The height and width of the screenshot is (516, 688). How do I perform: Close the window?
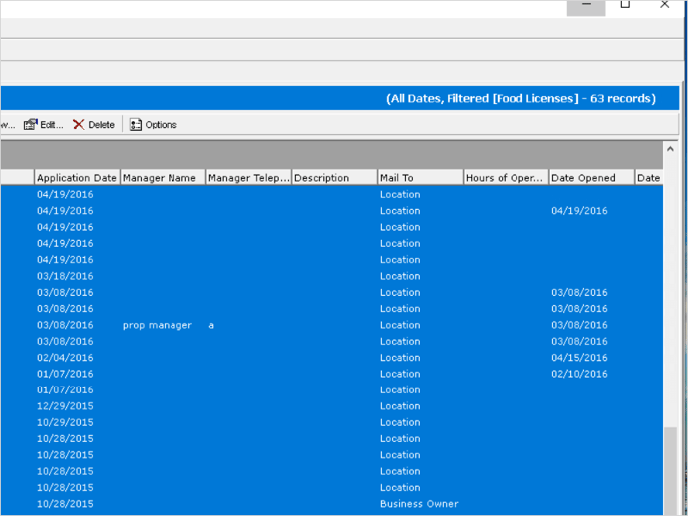[664, 5]
